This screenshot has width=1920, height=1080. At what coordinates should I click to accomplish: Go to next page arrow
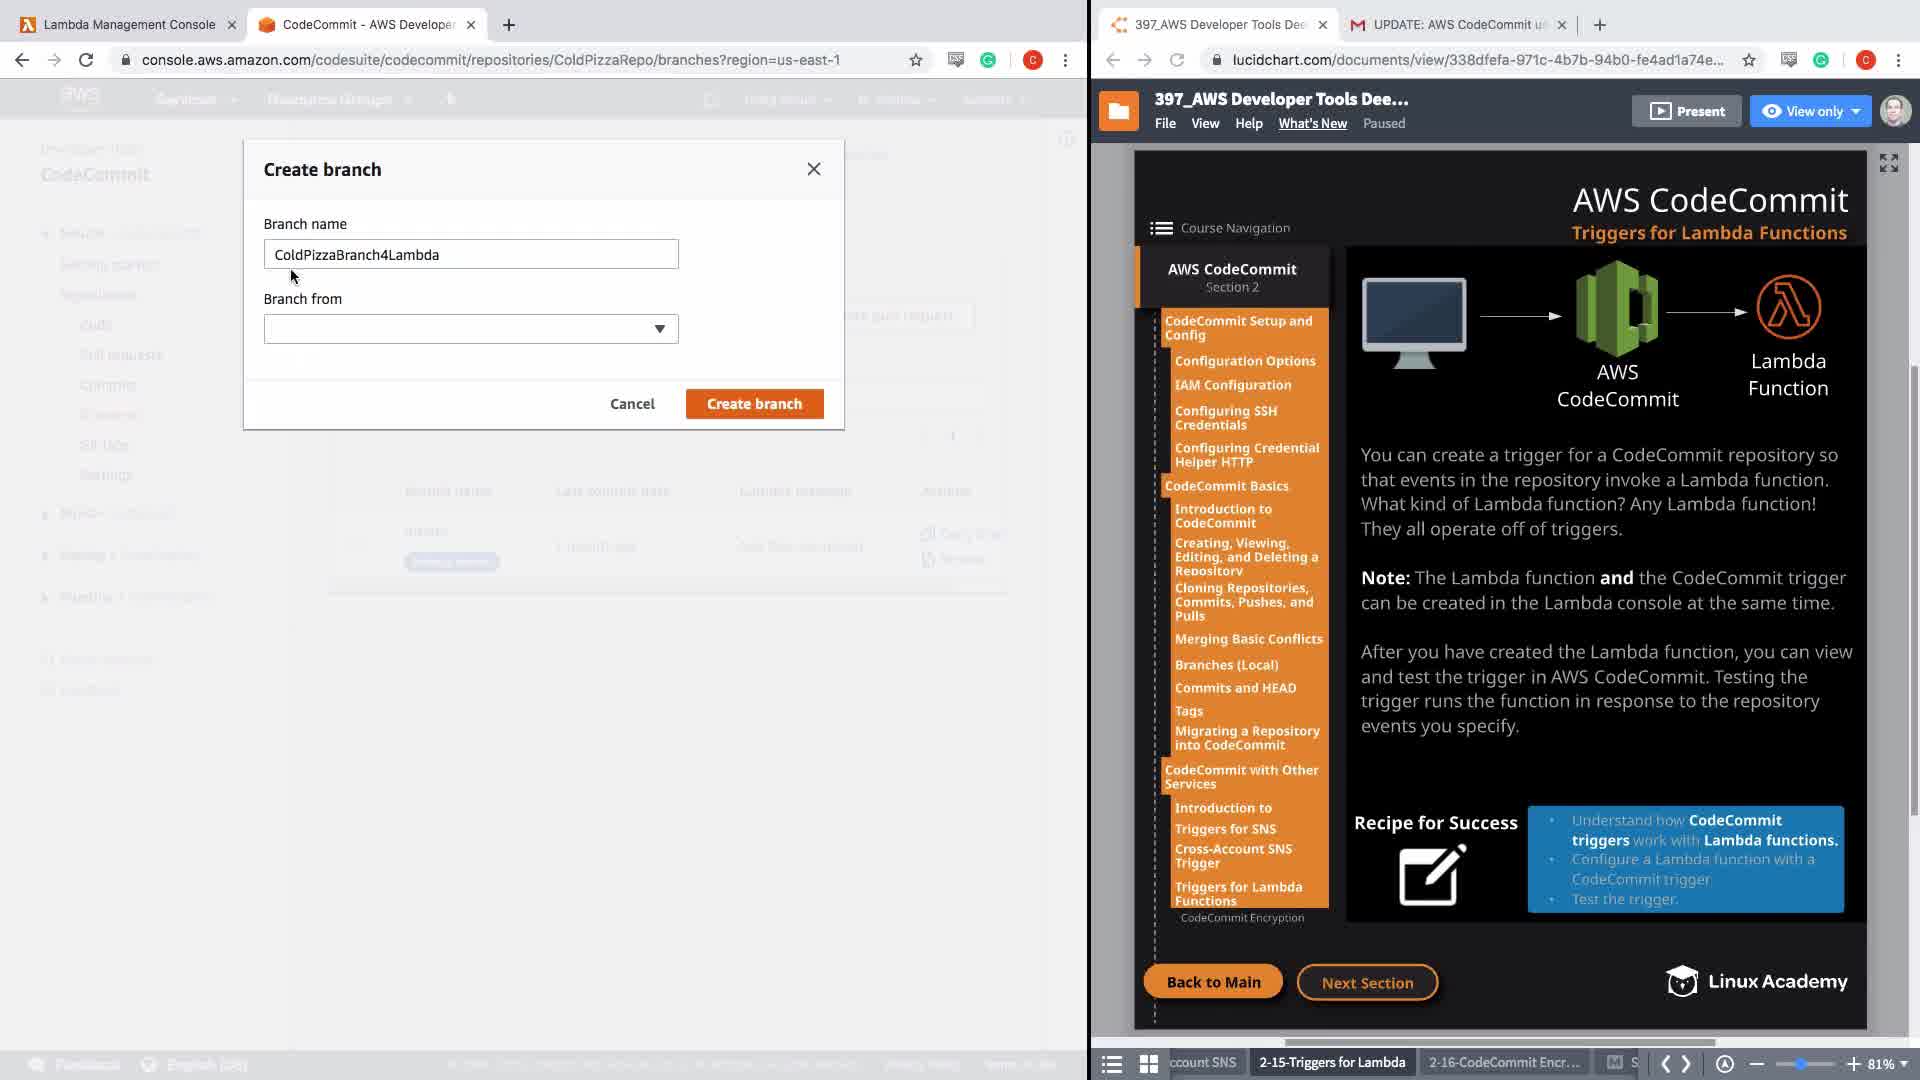(1686, 1063)
